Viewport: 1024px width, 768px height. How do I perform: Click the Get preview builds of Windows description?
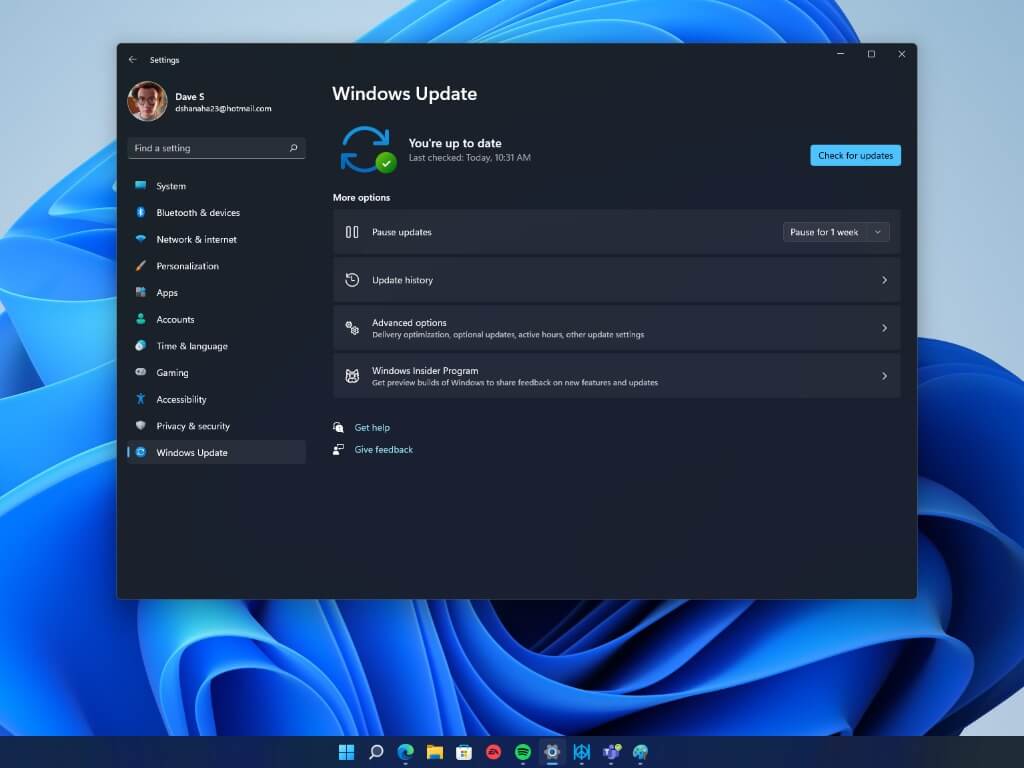click(x=515, y=383)
